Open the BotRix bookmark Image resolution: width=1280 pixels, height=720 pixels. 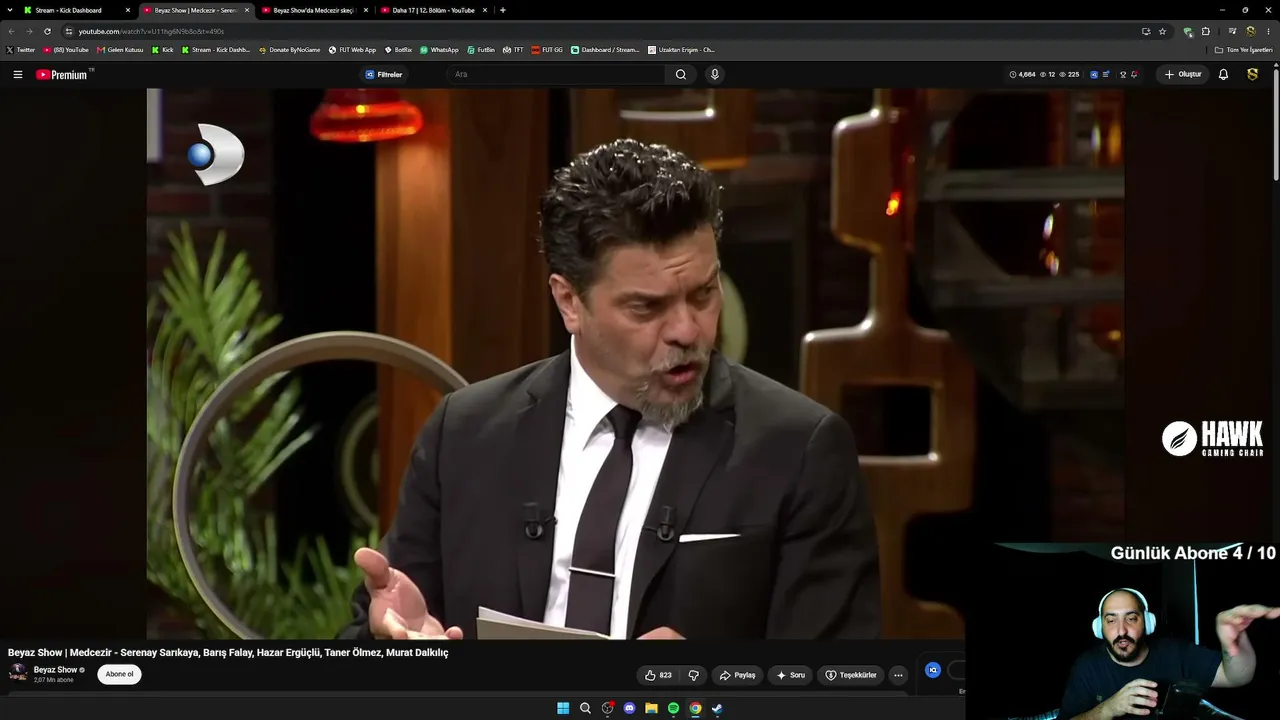398,50
